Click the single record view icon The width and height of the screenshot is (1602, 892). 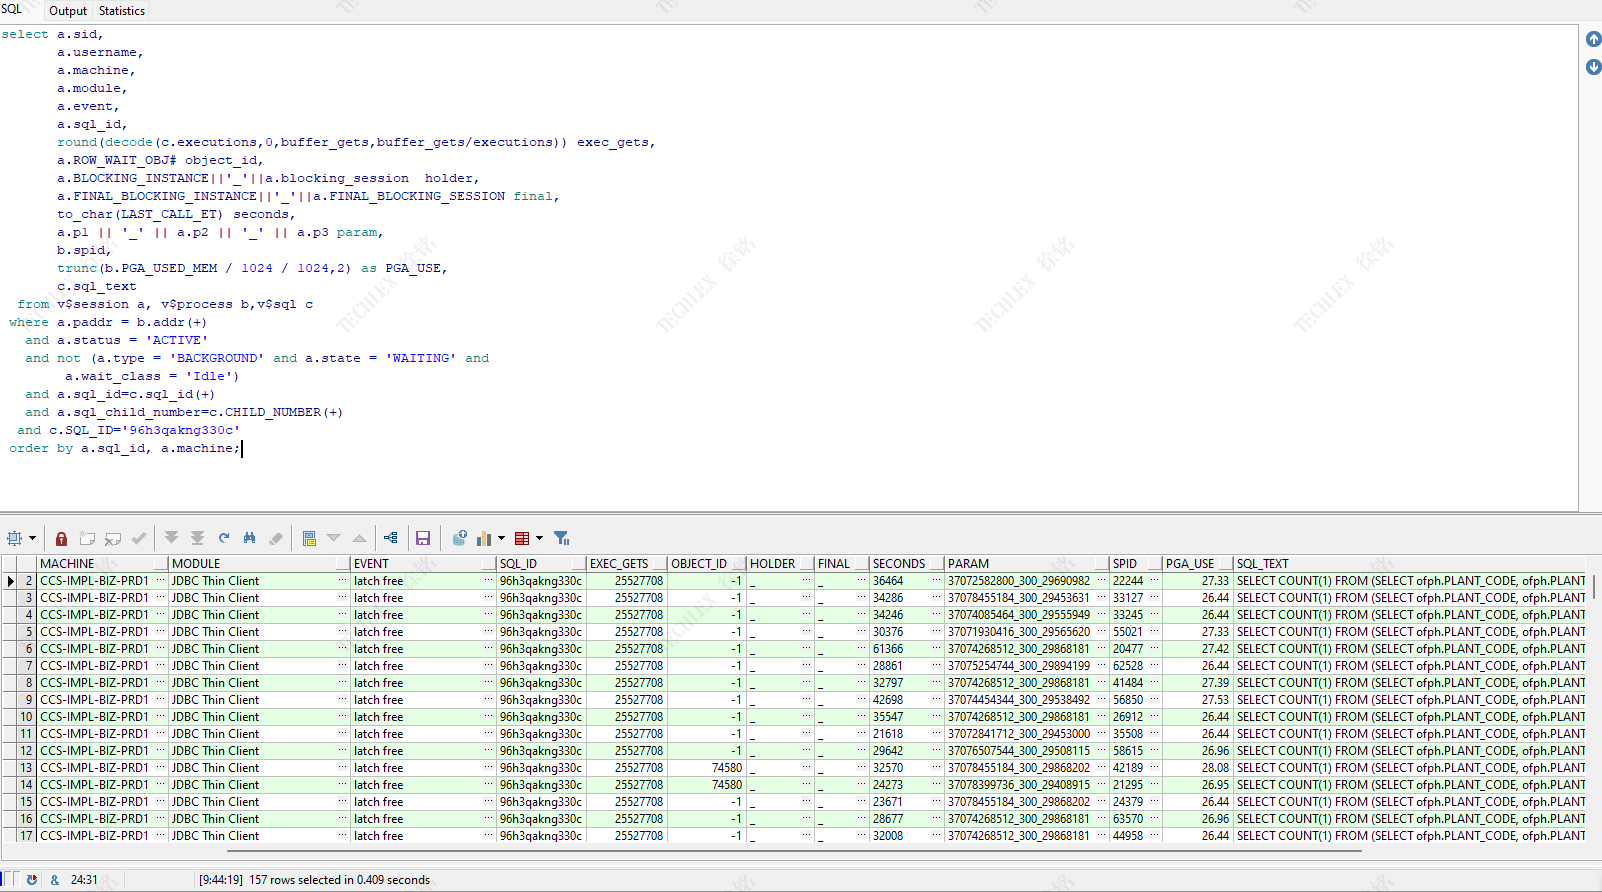tap(309, 538)
